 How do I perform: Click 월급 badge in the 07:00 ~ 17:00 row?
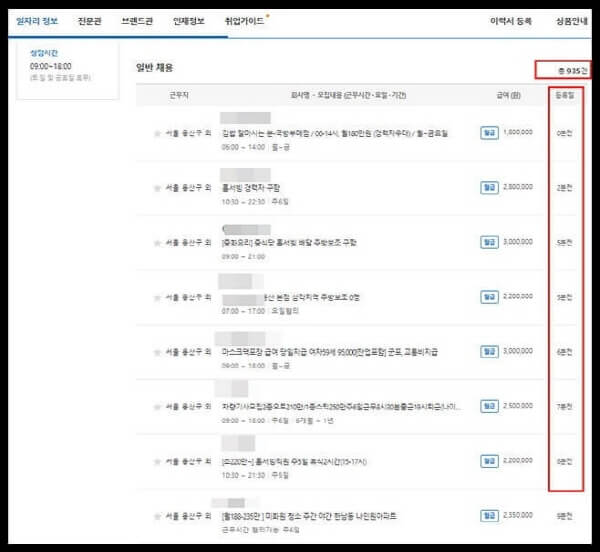[489, 297]
